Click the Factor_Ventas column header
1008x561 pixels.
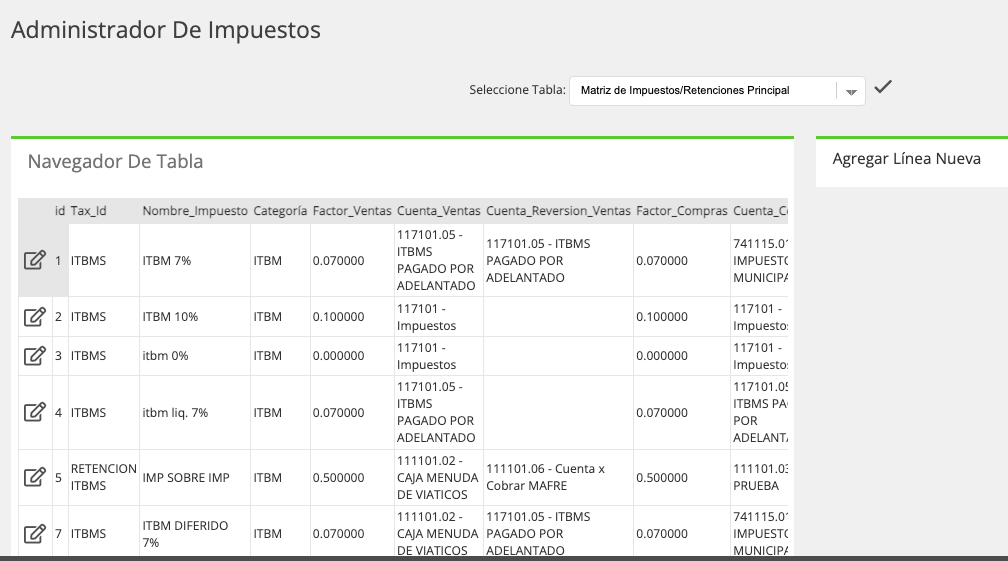(352, 211)
